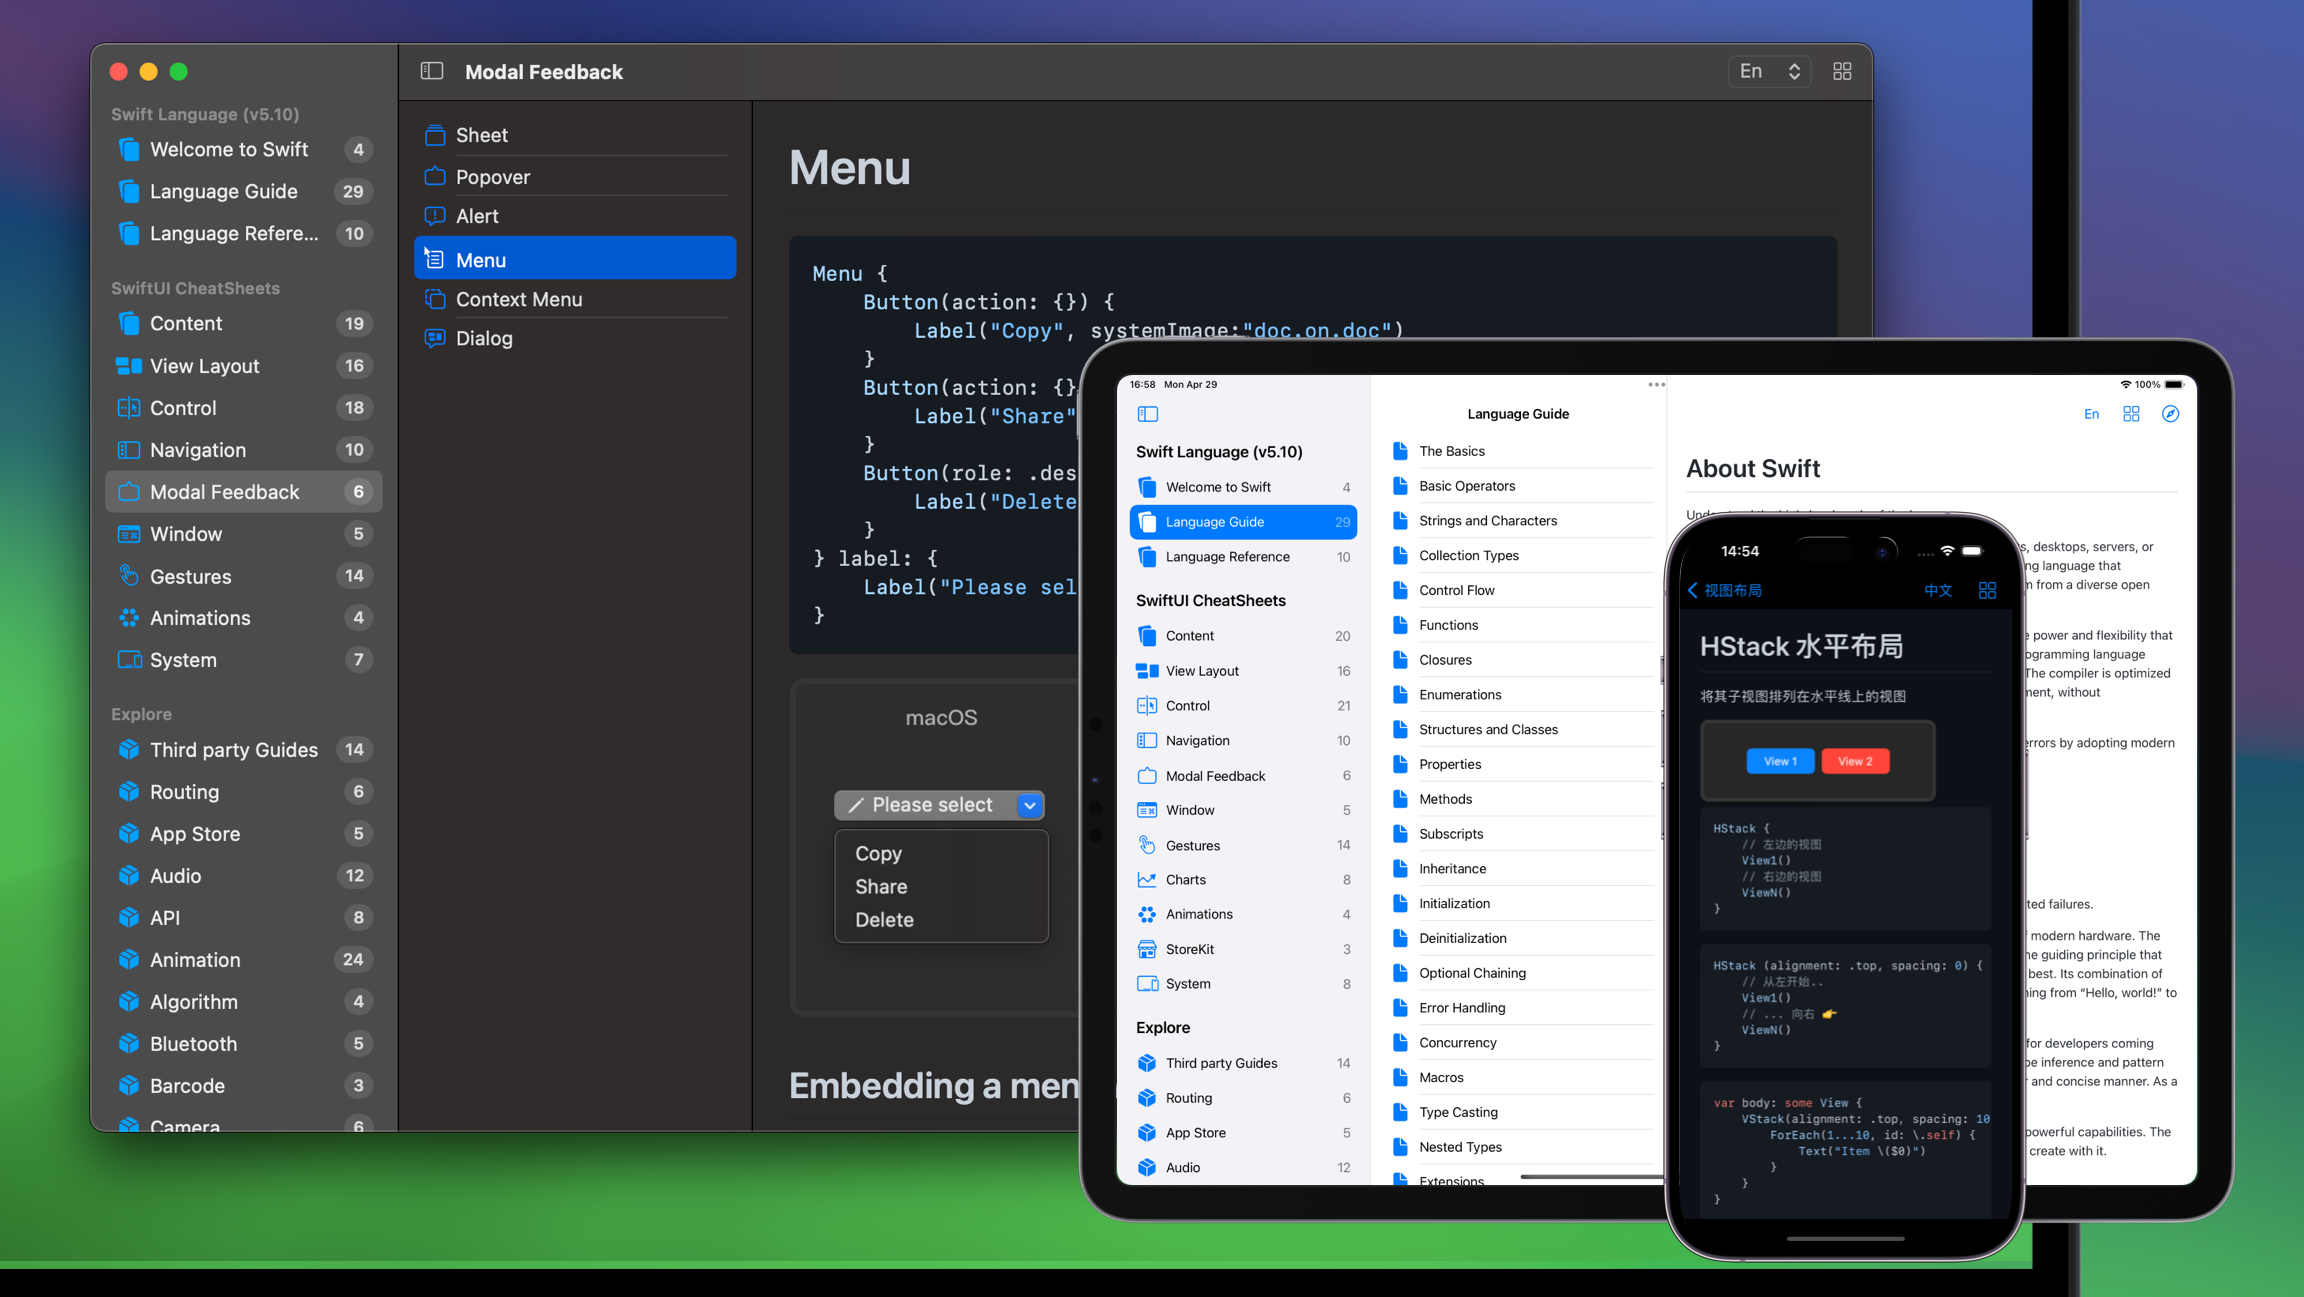Tap the three-dots multitasking icon on iPad
Image resolution: width=2304 pixels, height=1297 pixels.
[1657, 385]
